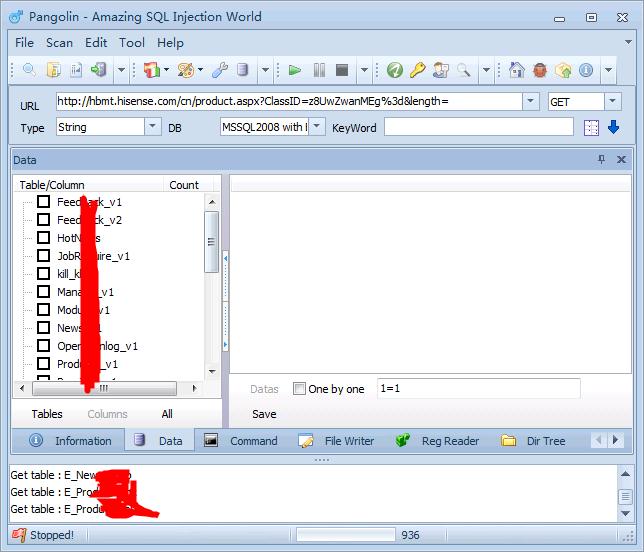Click the blue down arrow icon
644x552 pixels.
[613, 127]
